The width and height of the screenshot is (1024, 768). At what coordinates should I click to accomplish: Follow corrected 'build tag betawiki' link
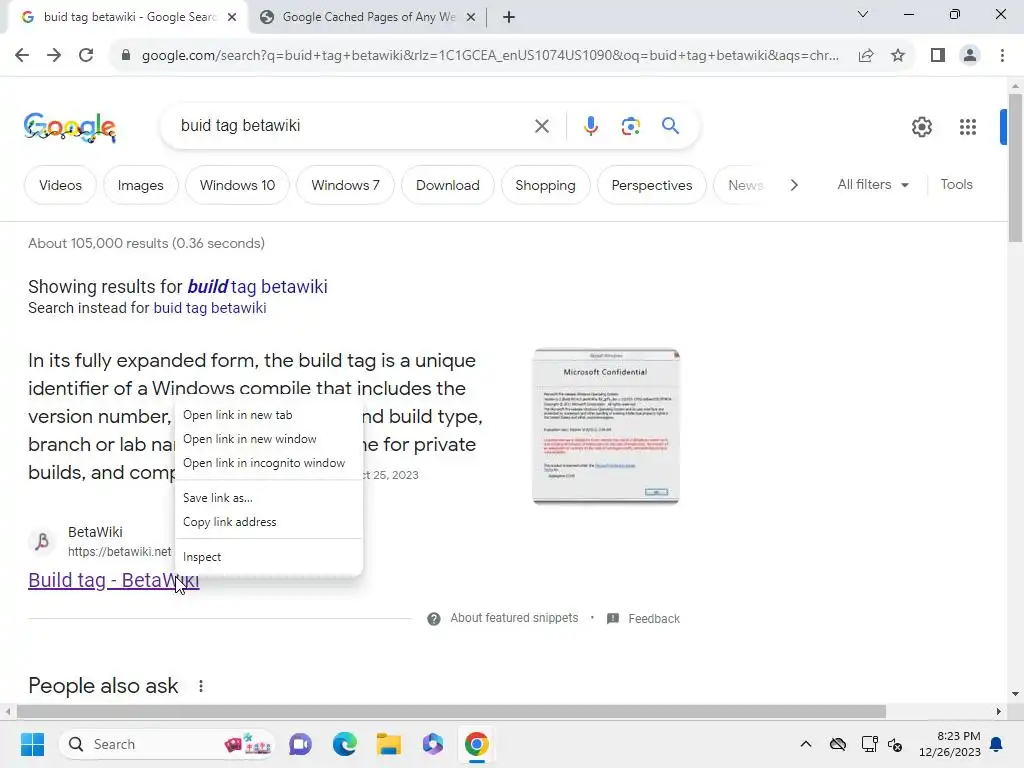click(x=257, y=287)
